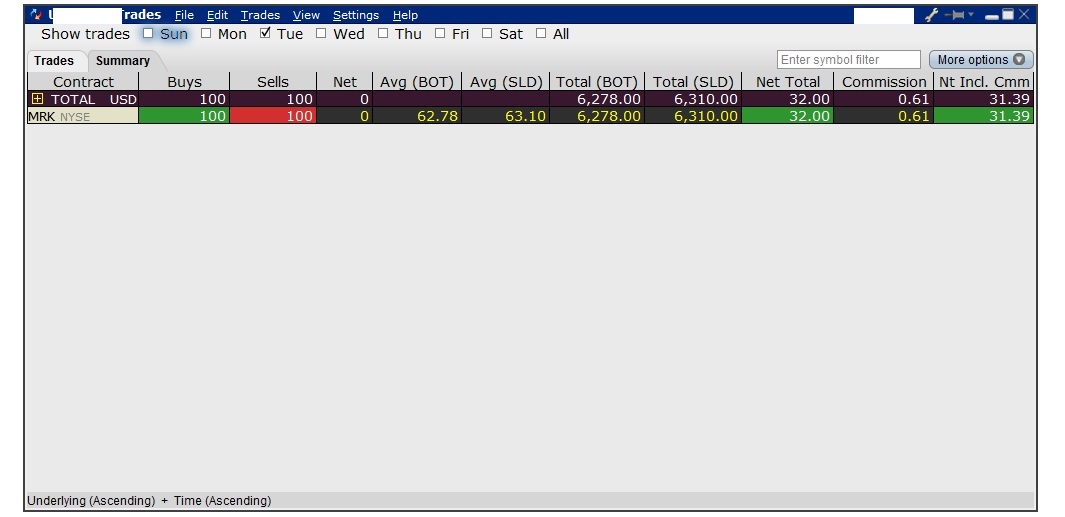Click the pin window icon
Viewport: 1065px width, 517px height.
(x=955, y=15)
